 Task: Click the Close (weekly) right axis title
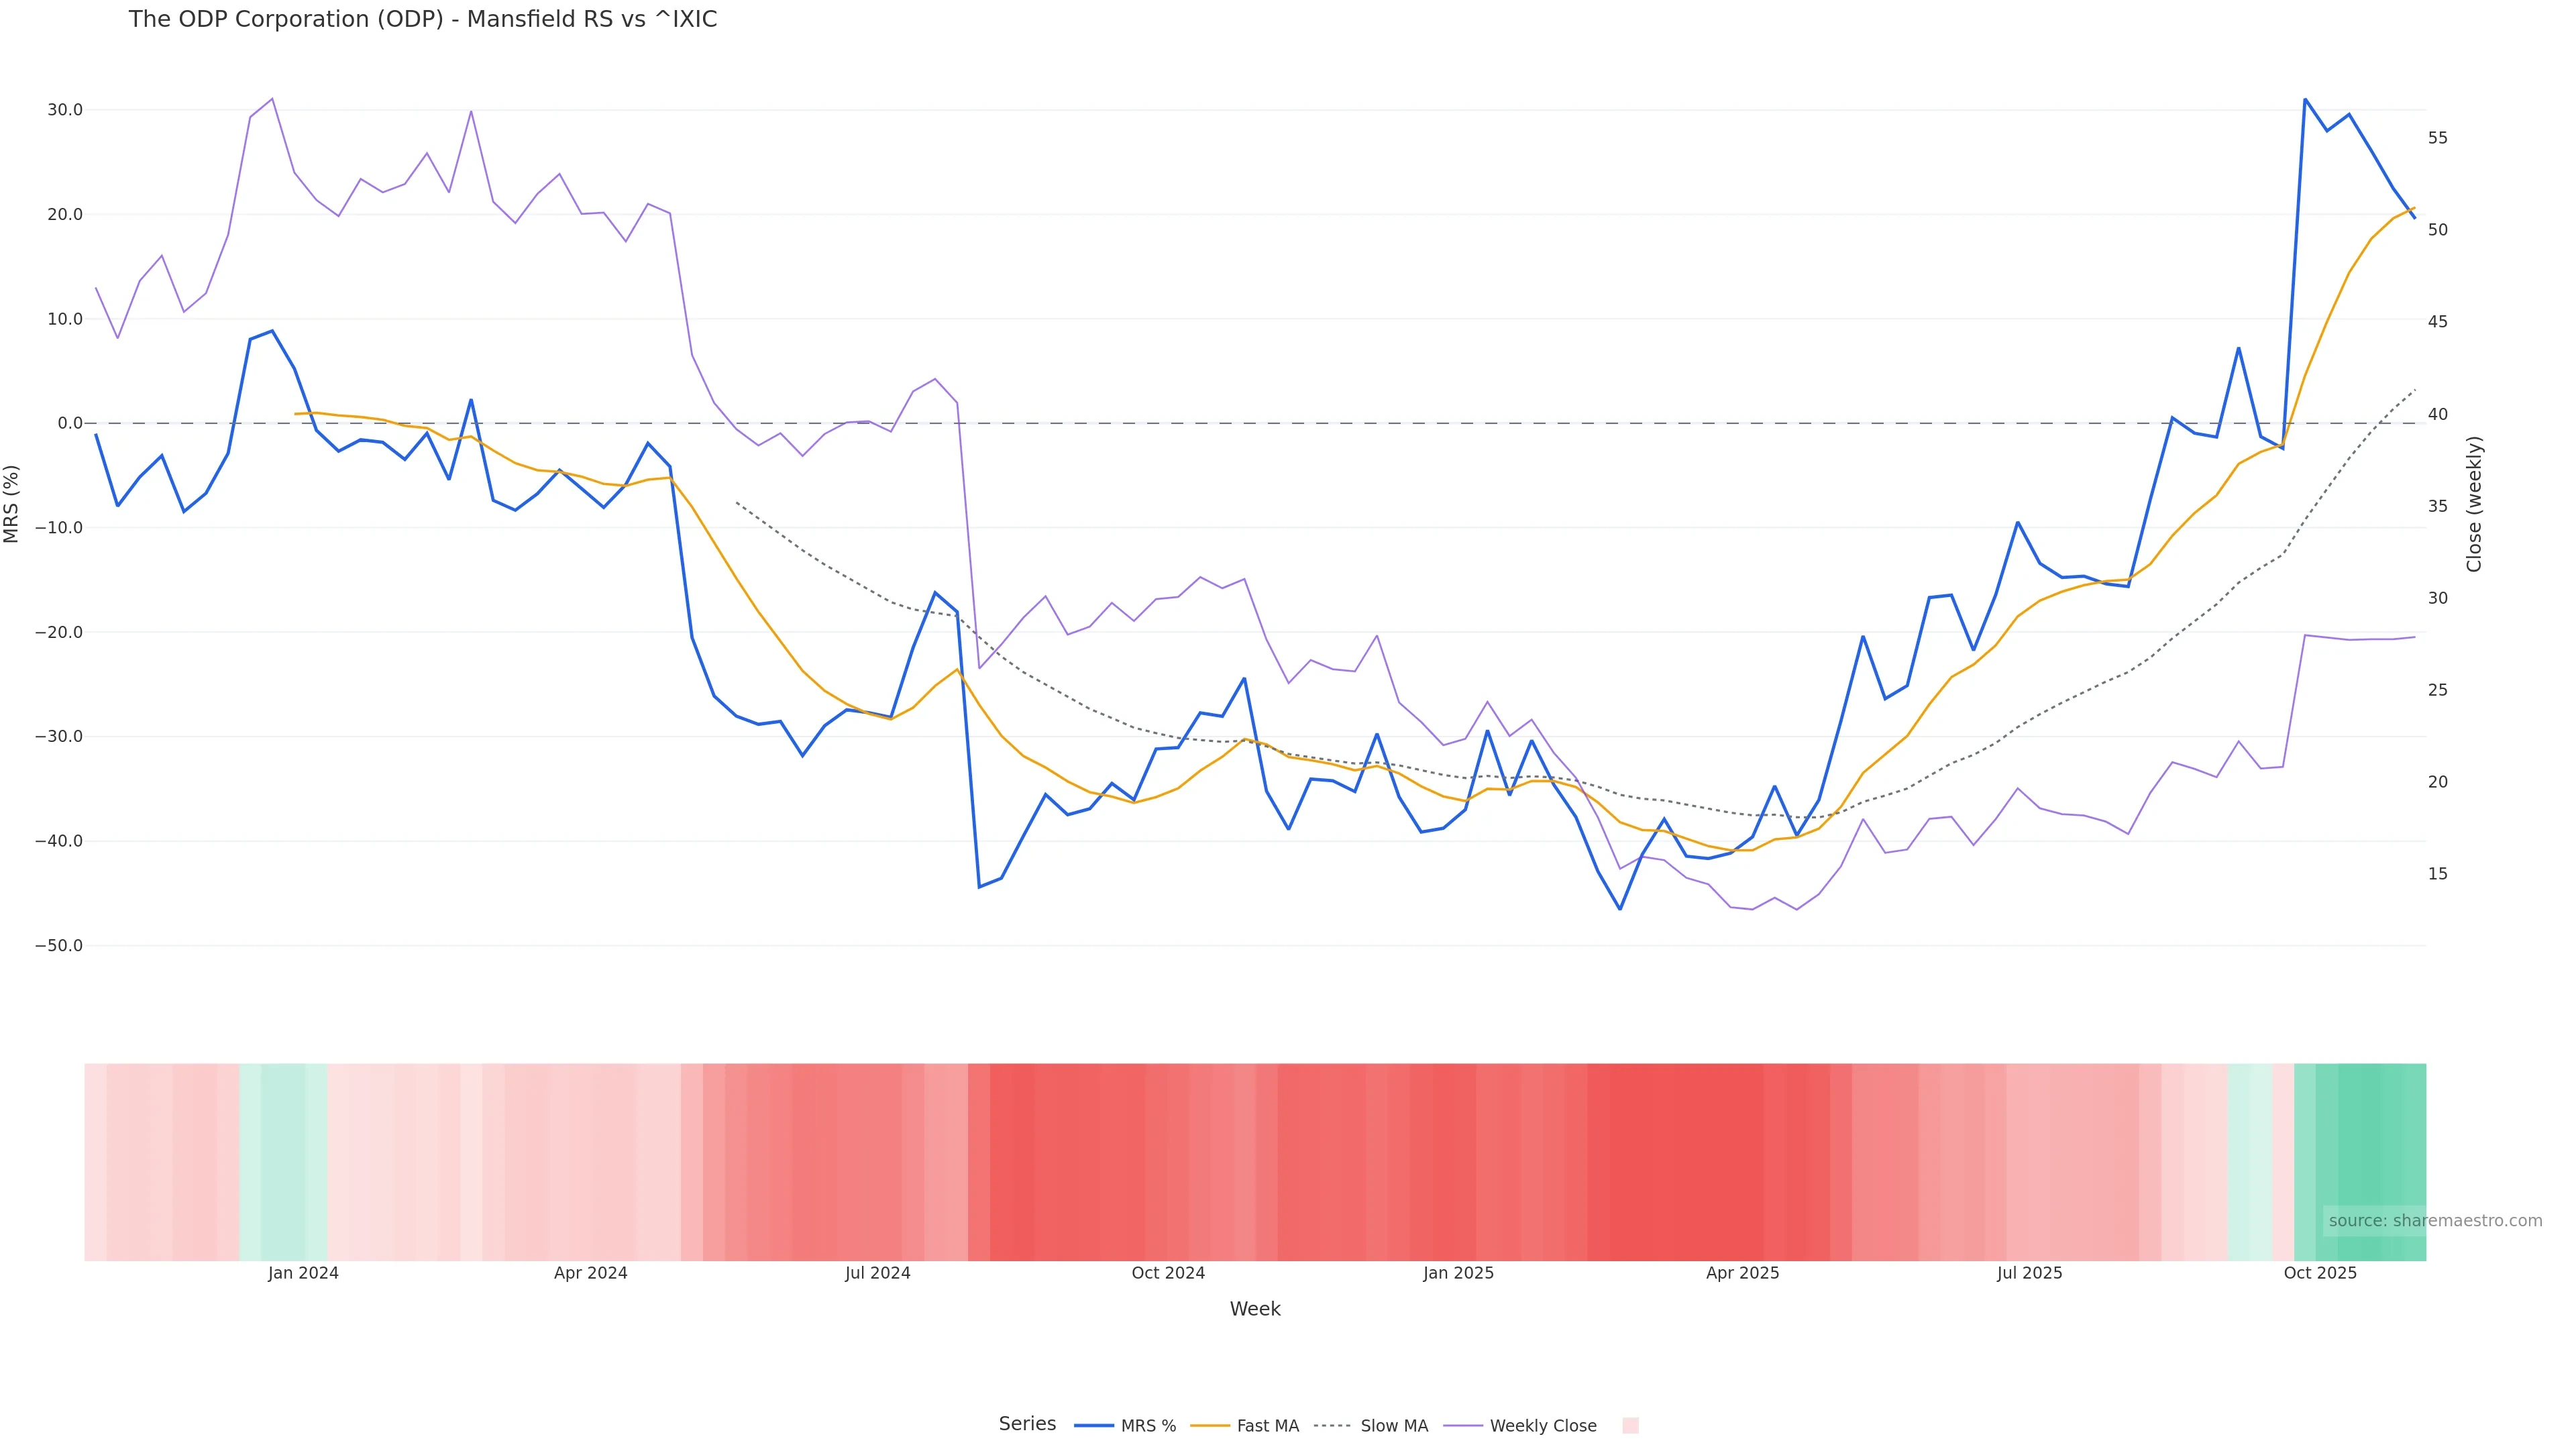point(2474,504)
